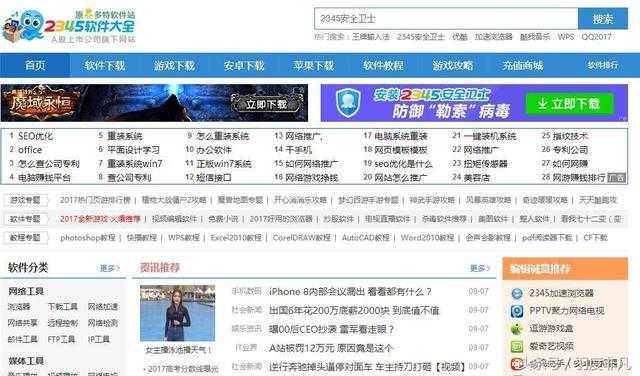This screenshot has height=376, width=640.
Task: Click the female weather anchor thumbnail
Action: click(x=177, y=313)
